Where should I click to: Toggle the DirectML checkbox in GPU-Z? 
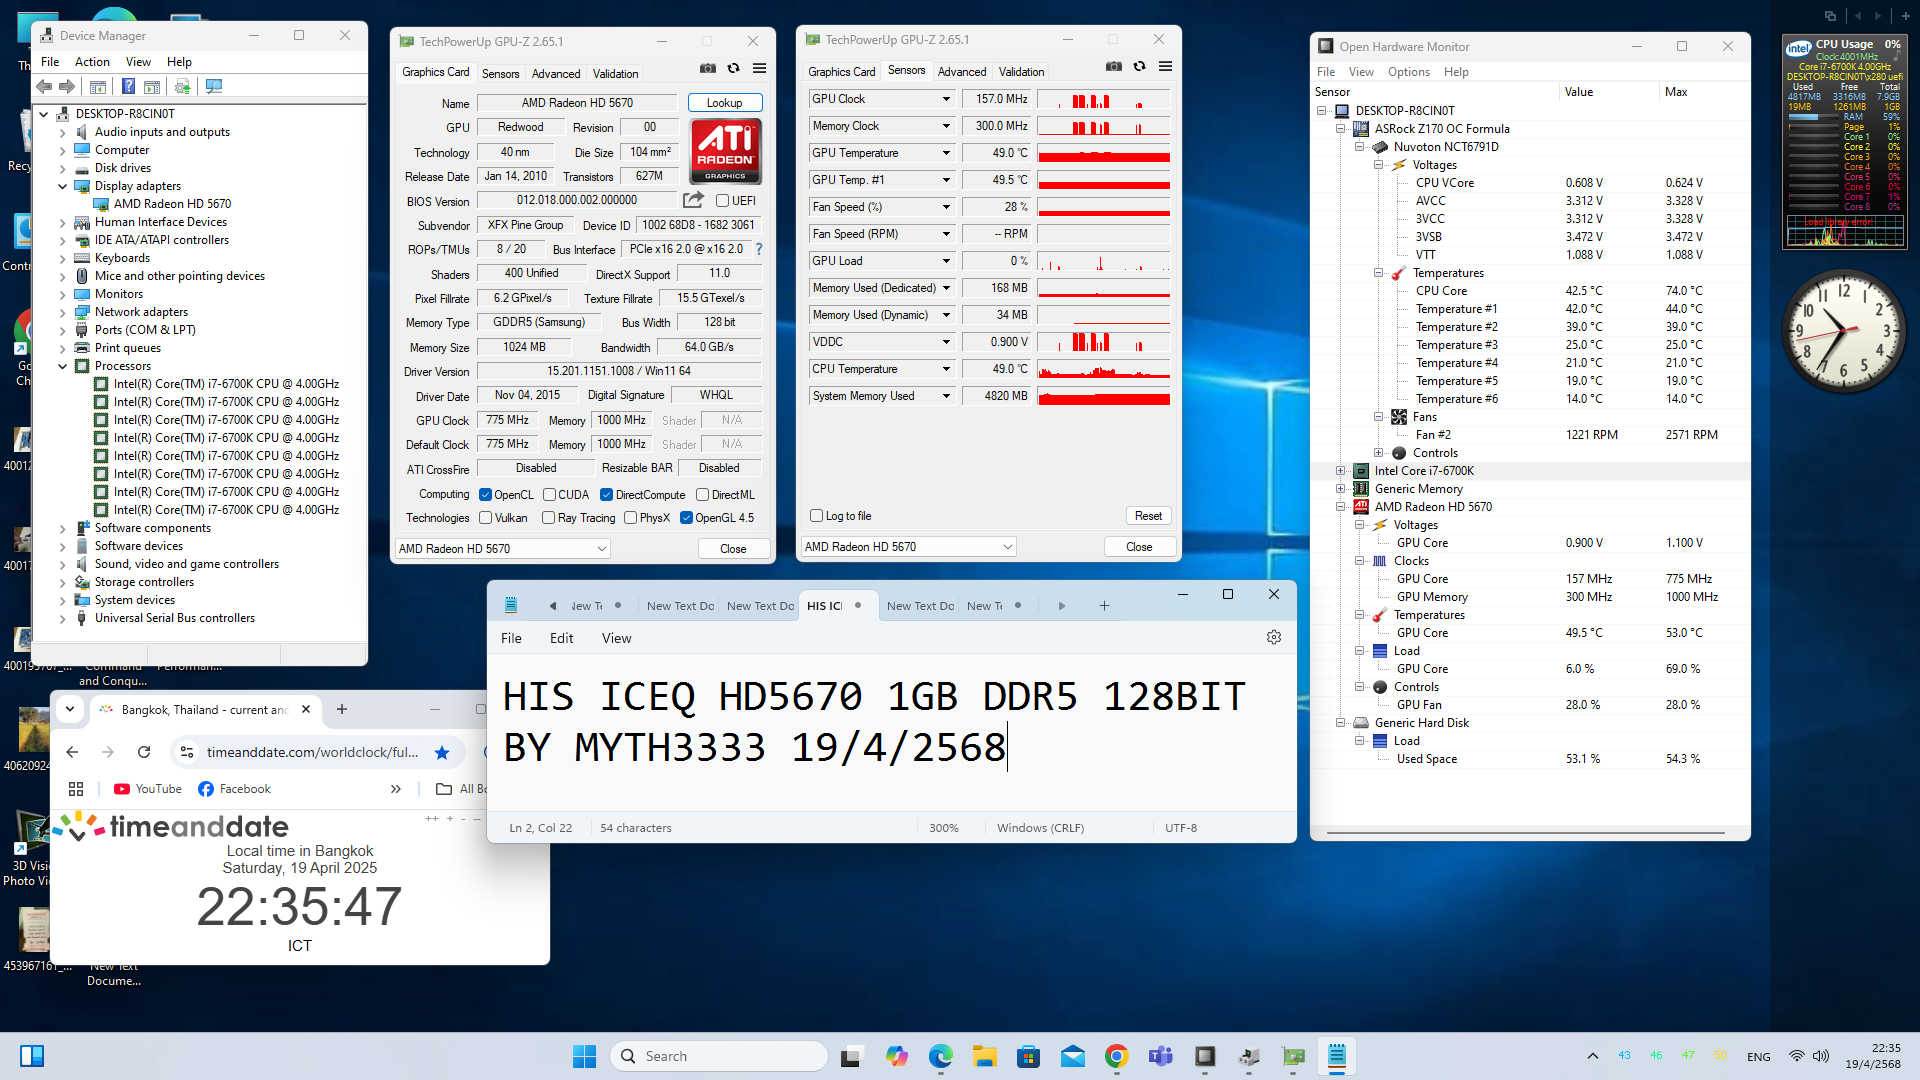point(703,495)
